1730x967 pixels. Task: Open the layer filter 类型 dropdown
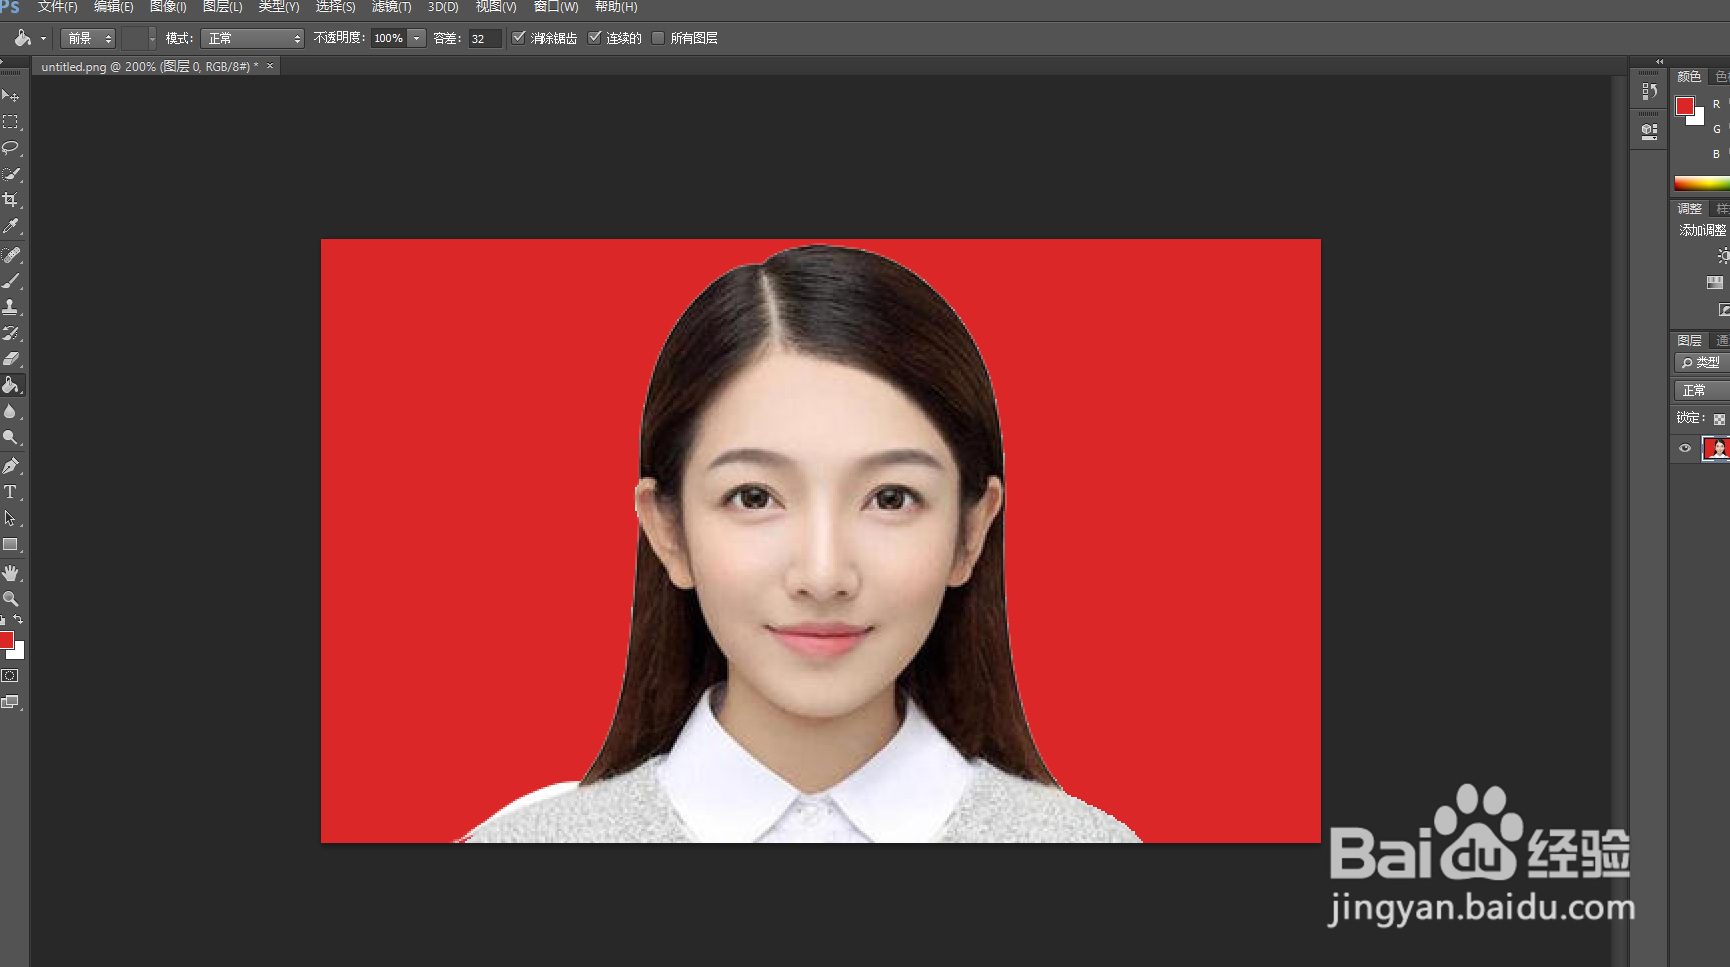click(1702, 362)
